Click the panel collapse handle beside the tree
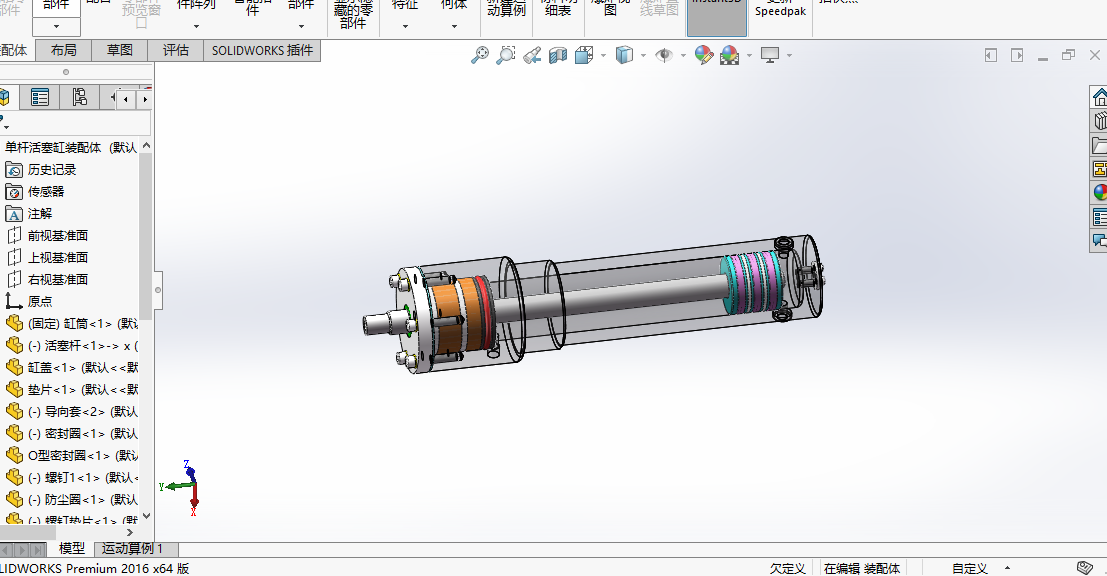 pos(158,290)
